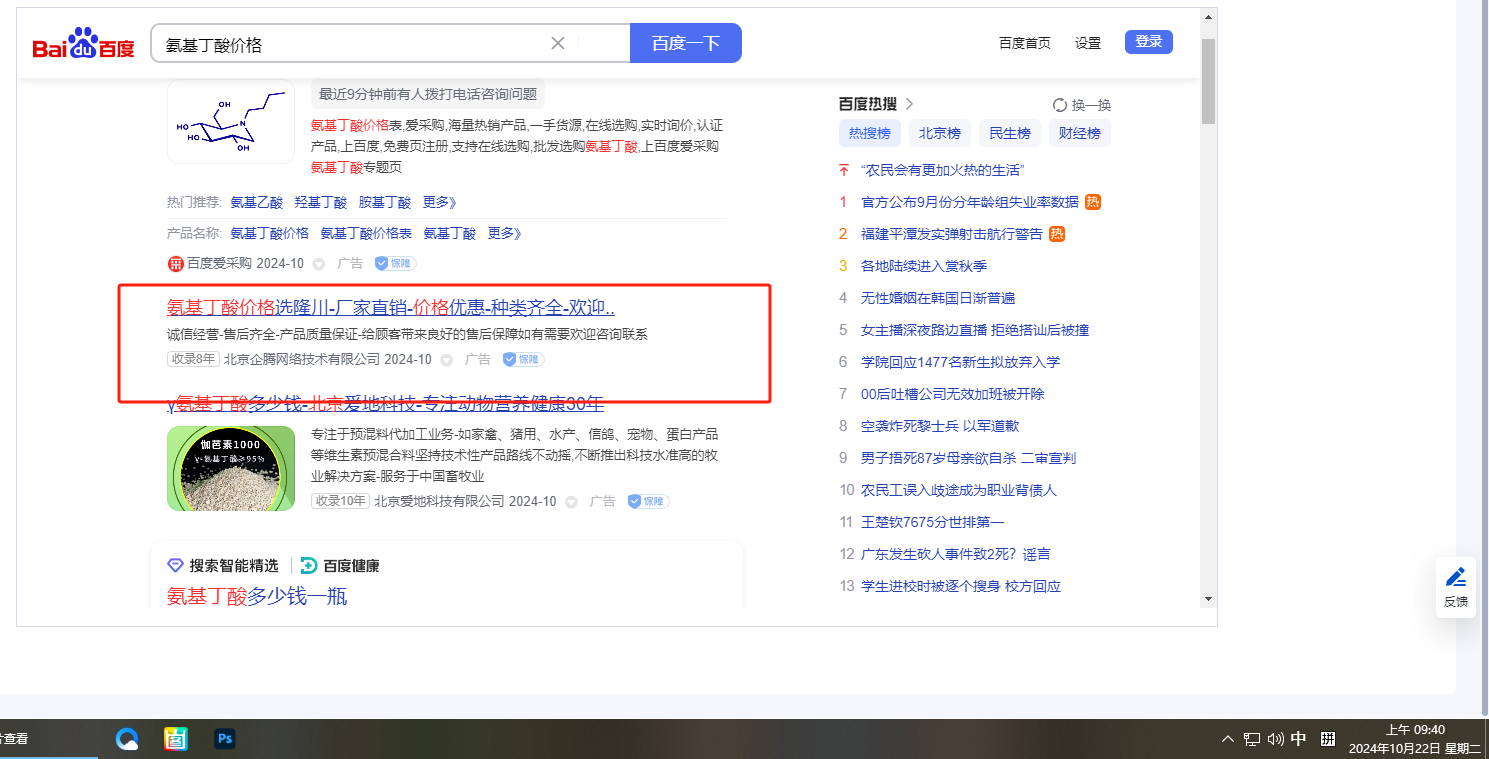
Task: Click the 换一换 refresh icon
Action: point(1060,105)
